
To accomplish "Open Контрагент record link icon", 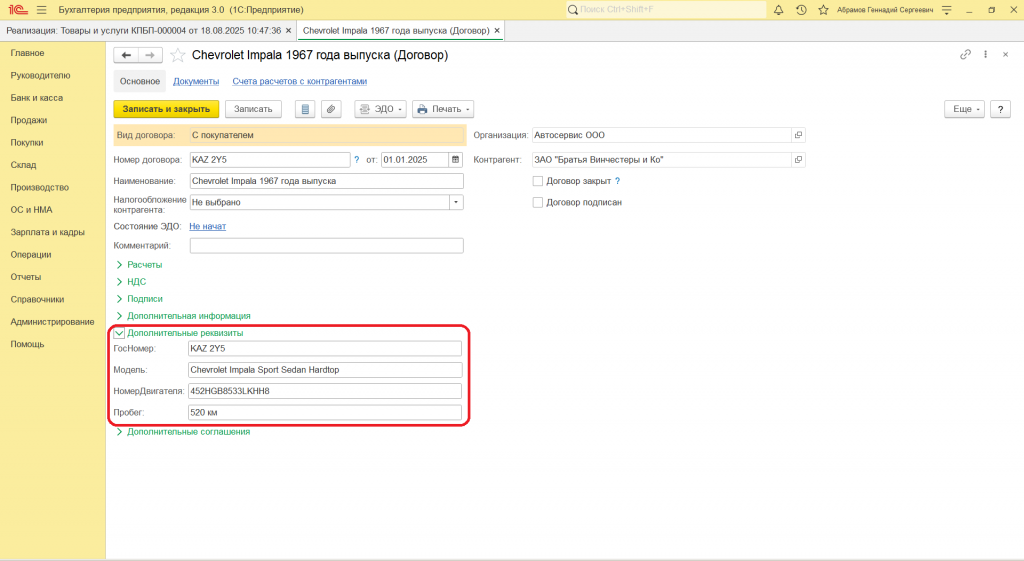I will 798,159.
